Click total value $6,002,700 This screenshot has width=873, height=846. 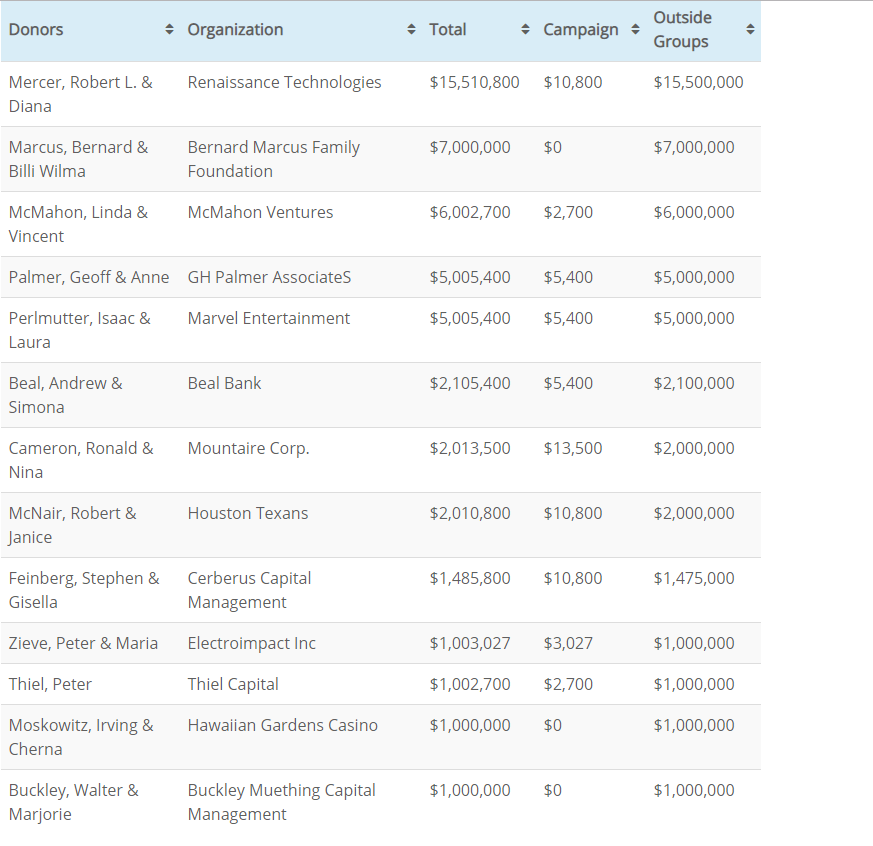(x=470, y=213)
